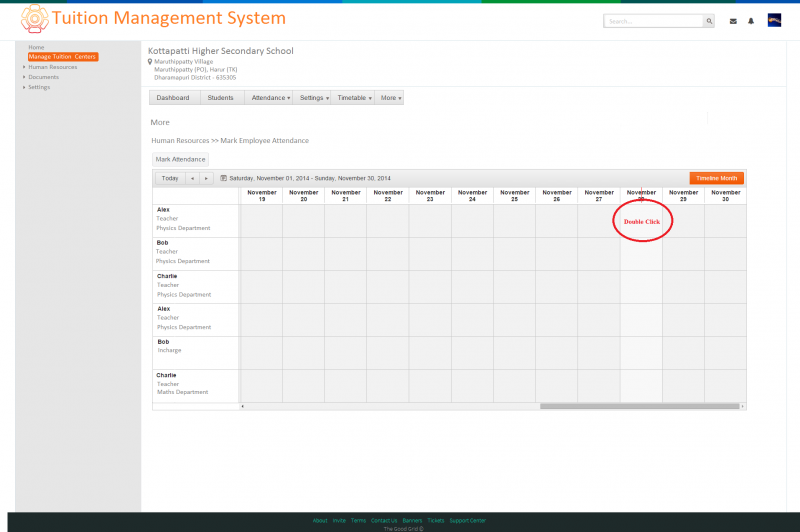
Task: Expand Documents in sidebar
Action: 43,77
